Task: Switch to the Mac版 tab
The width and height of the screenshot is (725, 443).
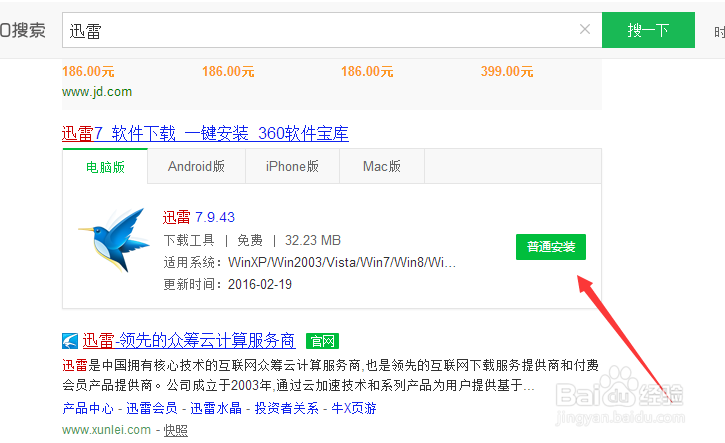Action: 382,166
